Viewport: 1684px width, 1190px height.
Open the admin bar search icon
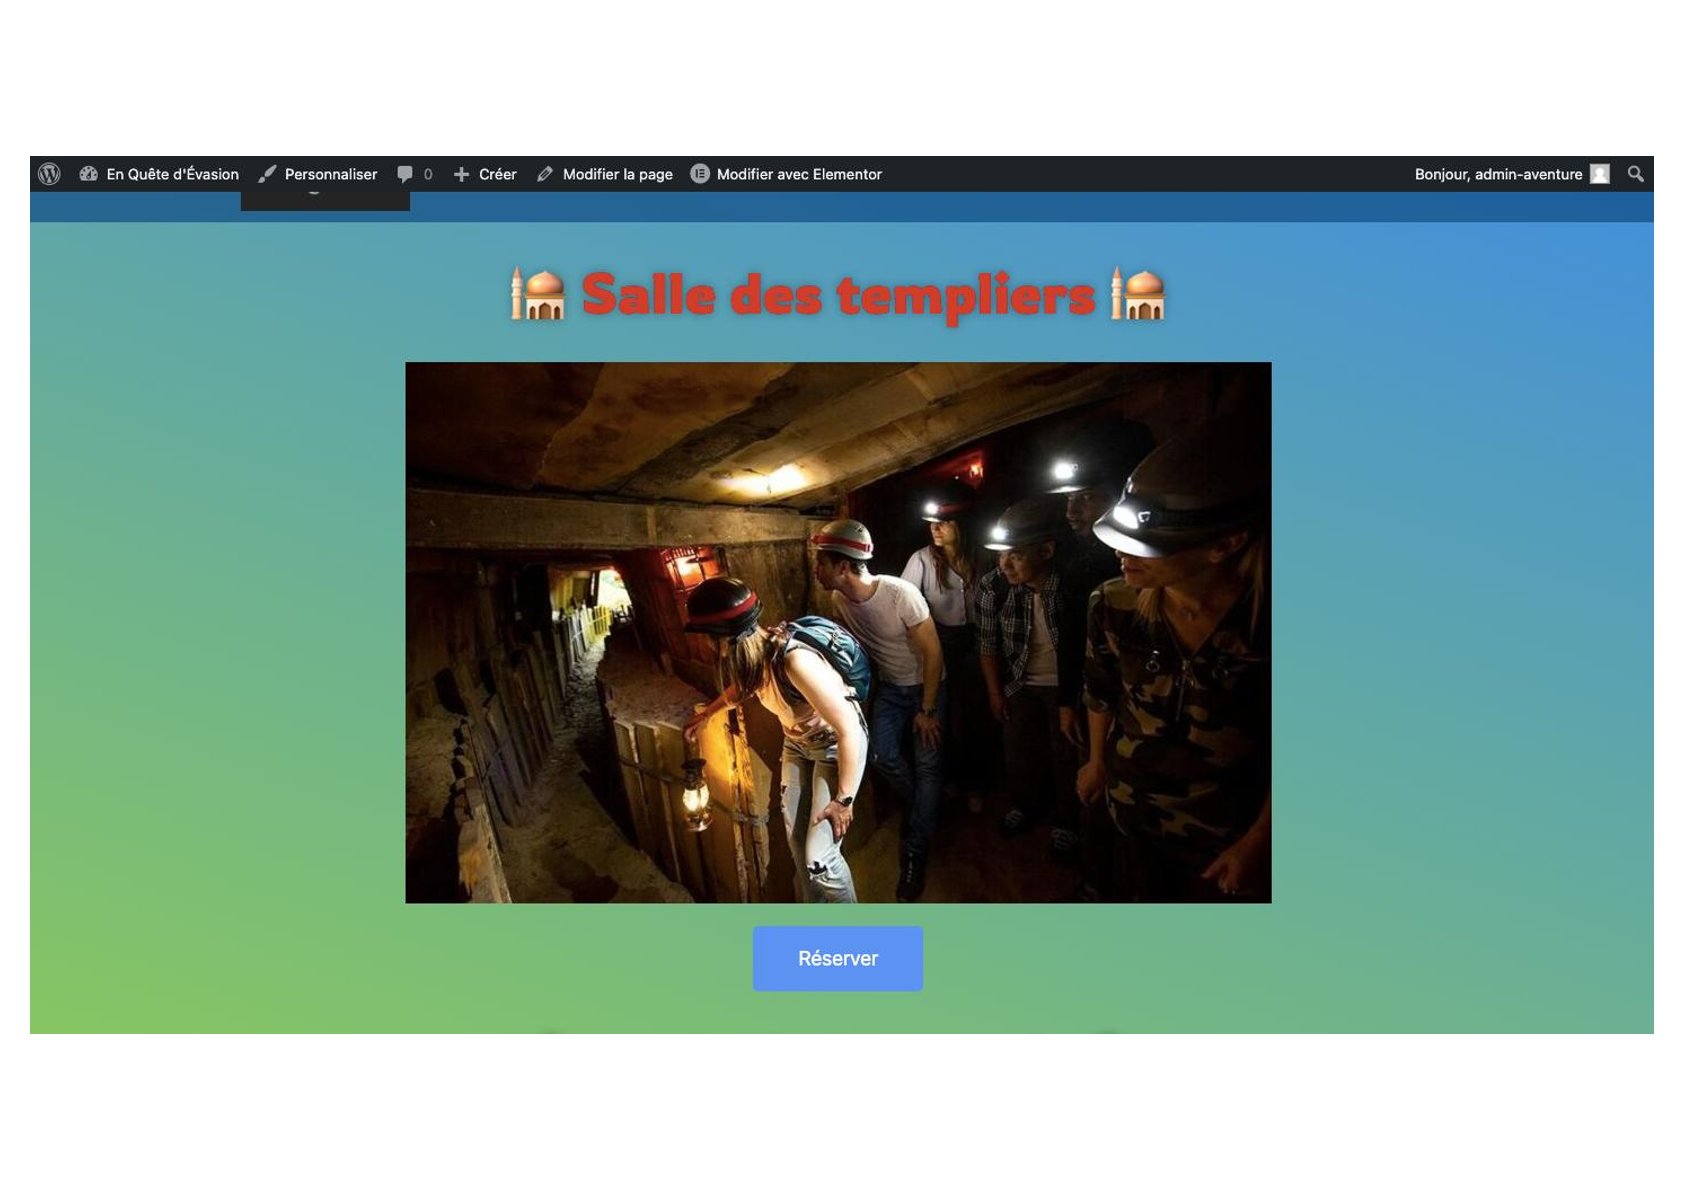[1636, 174]
